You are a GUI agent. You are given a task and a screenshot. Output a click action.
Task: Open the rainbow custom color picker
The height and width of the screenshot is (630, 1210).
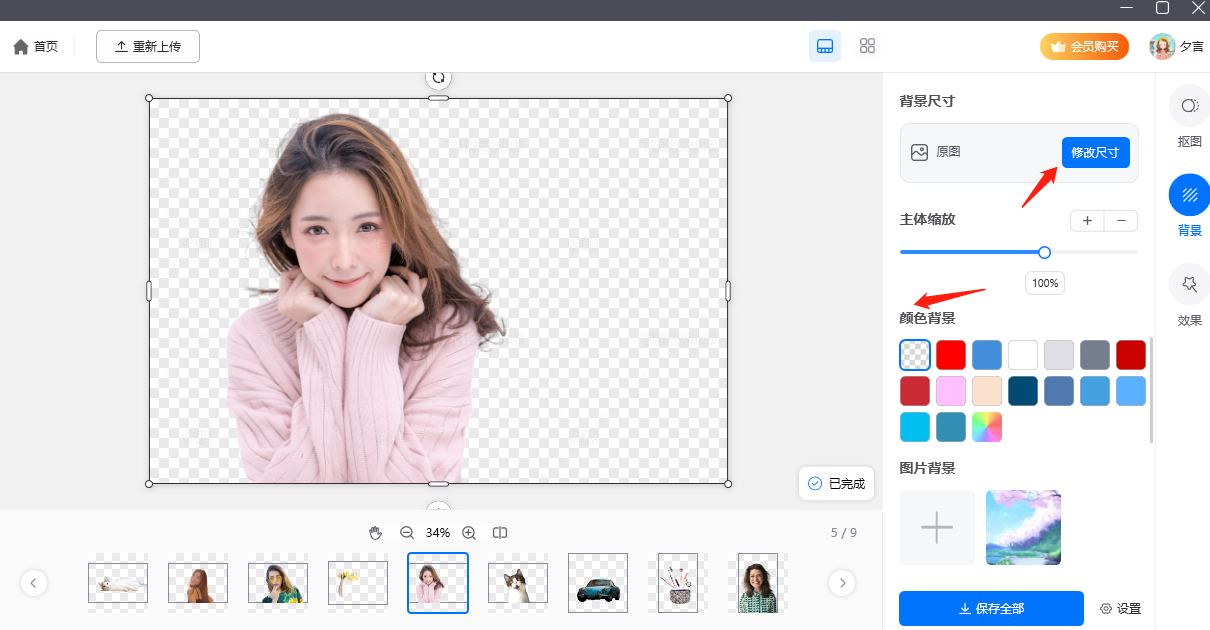987,427
